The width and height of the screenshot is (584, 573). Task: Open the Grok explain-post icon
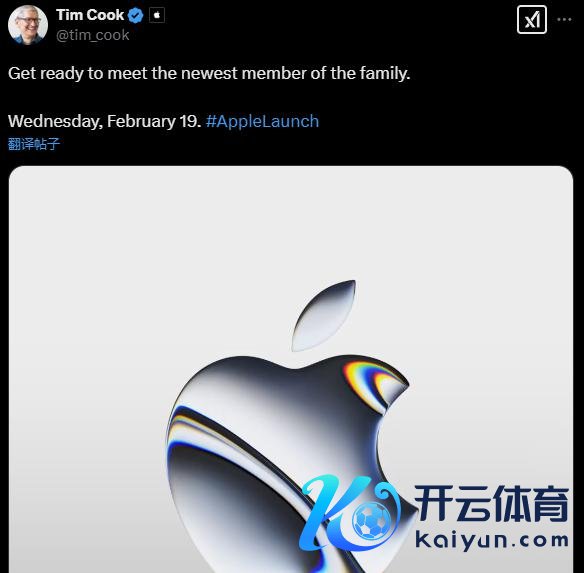[531, 20]
